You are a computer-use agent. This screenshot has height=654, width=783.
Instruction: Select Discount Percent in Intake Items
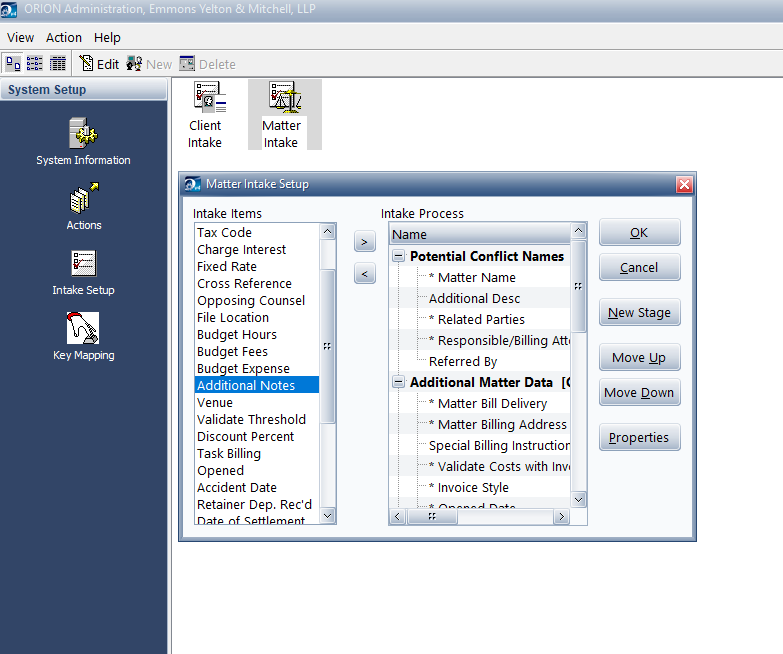click(257, 436)
